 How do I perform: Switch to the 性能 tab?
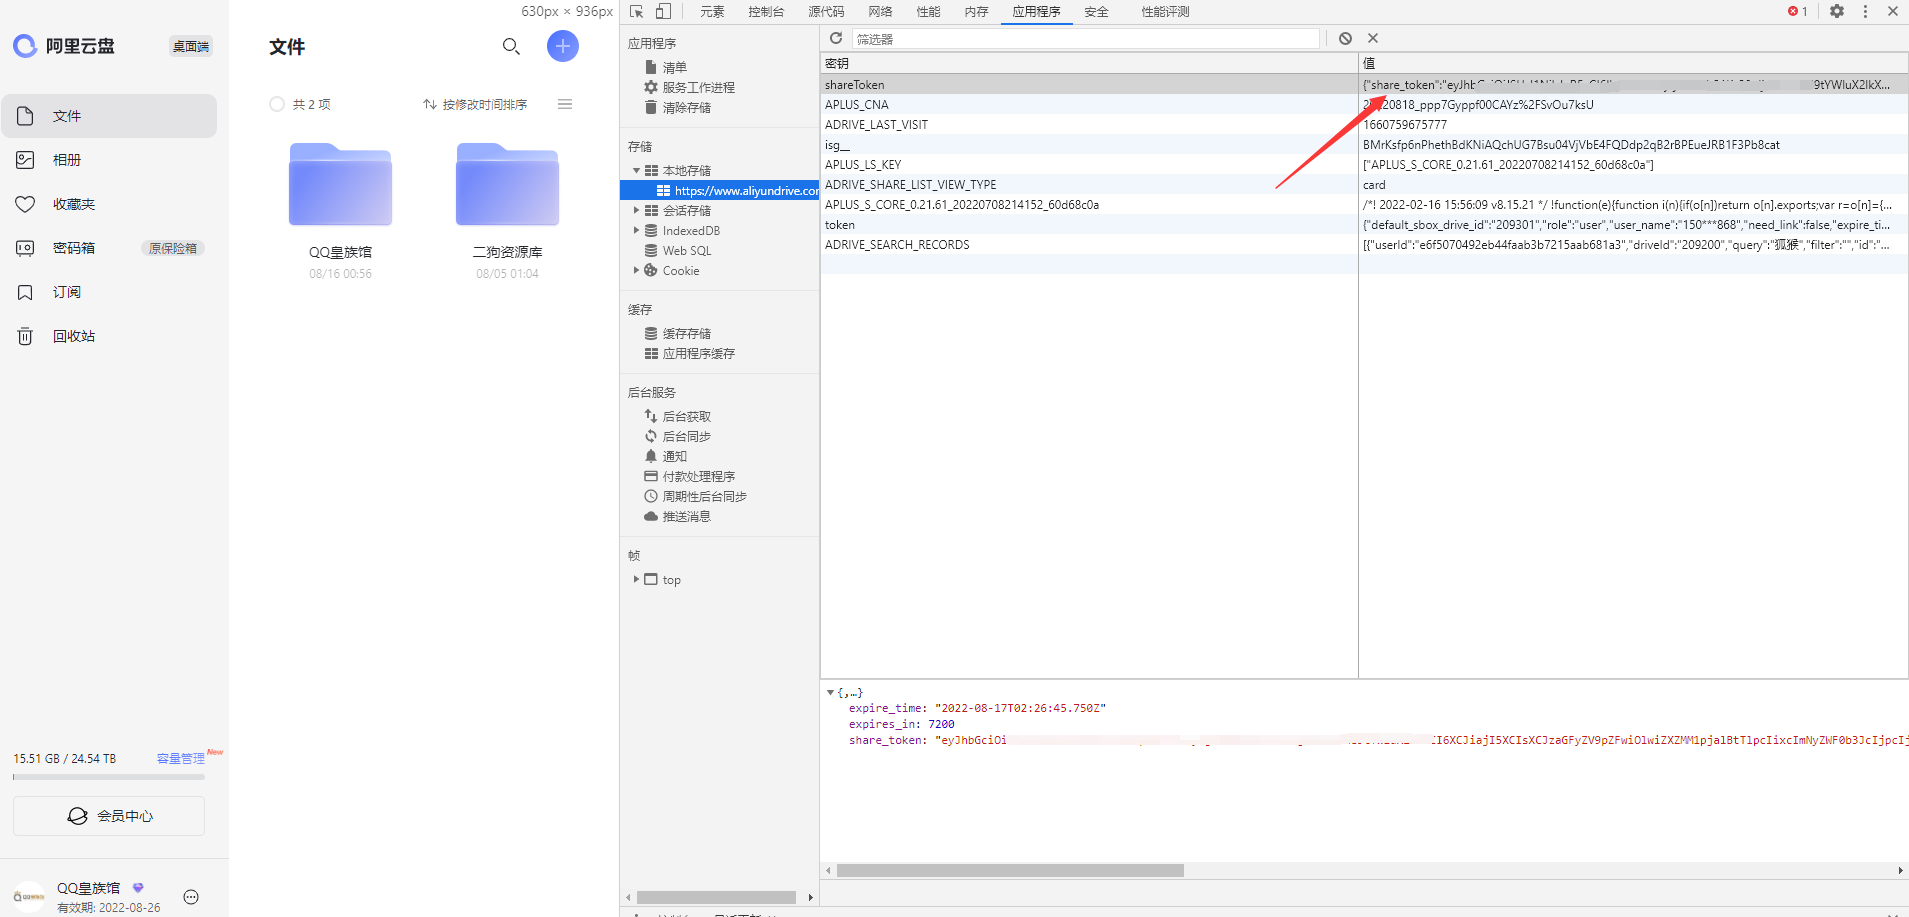point(928,12)
